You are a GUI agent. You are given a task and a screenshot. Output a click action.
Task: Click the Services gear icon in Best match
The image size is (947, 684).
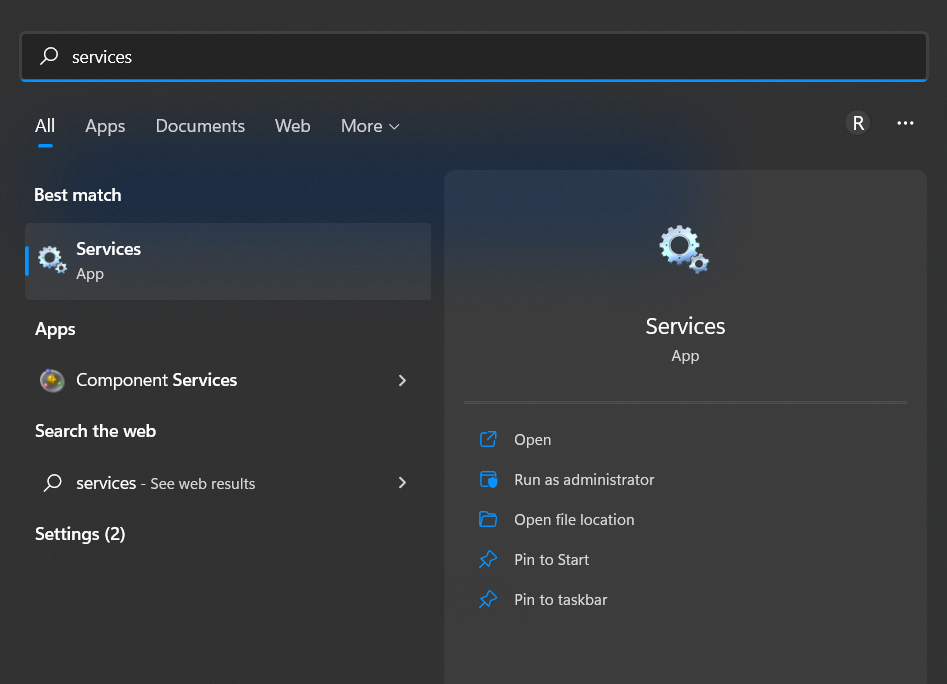[53, 260]
